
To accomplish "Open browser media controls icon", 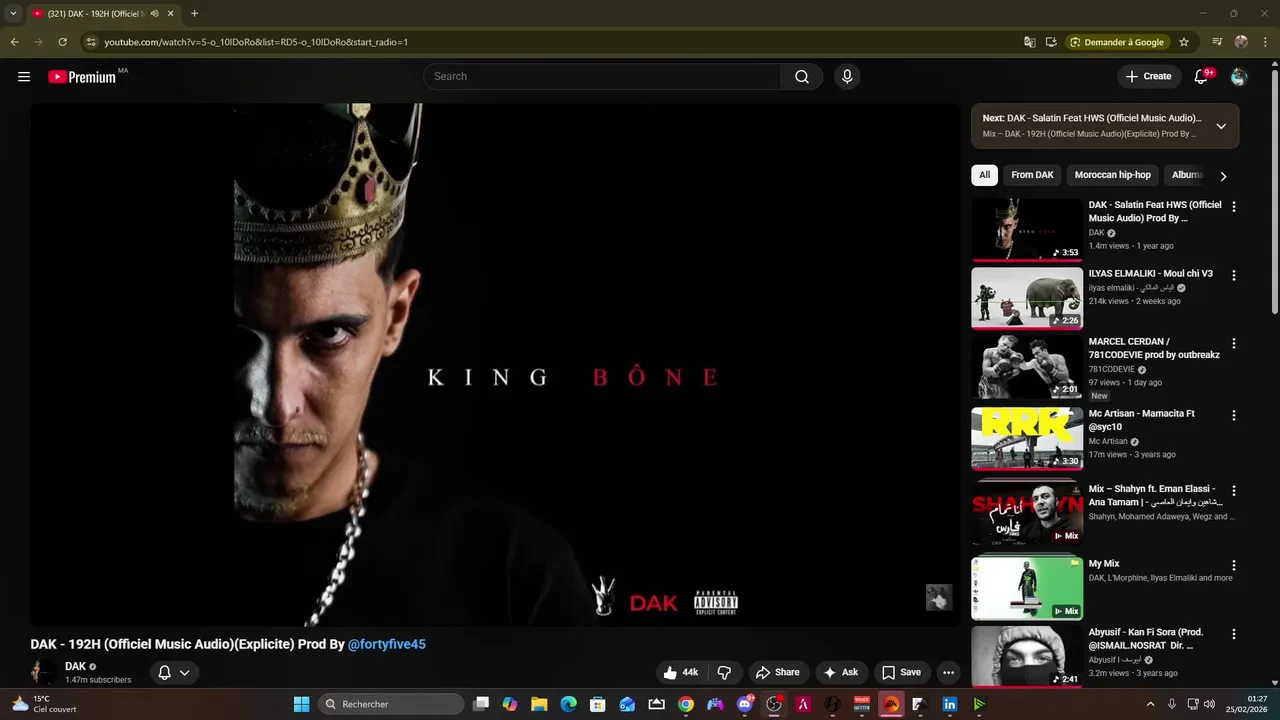I will 1217,42.
